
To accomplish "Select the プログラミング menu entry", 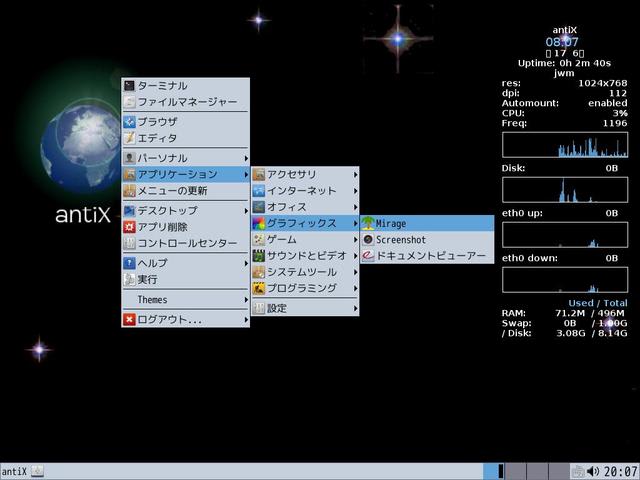I will [x=305, y=288].
